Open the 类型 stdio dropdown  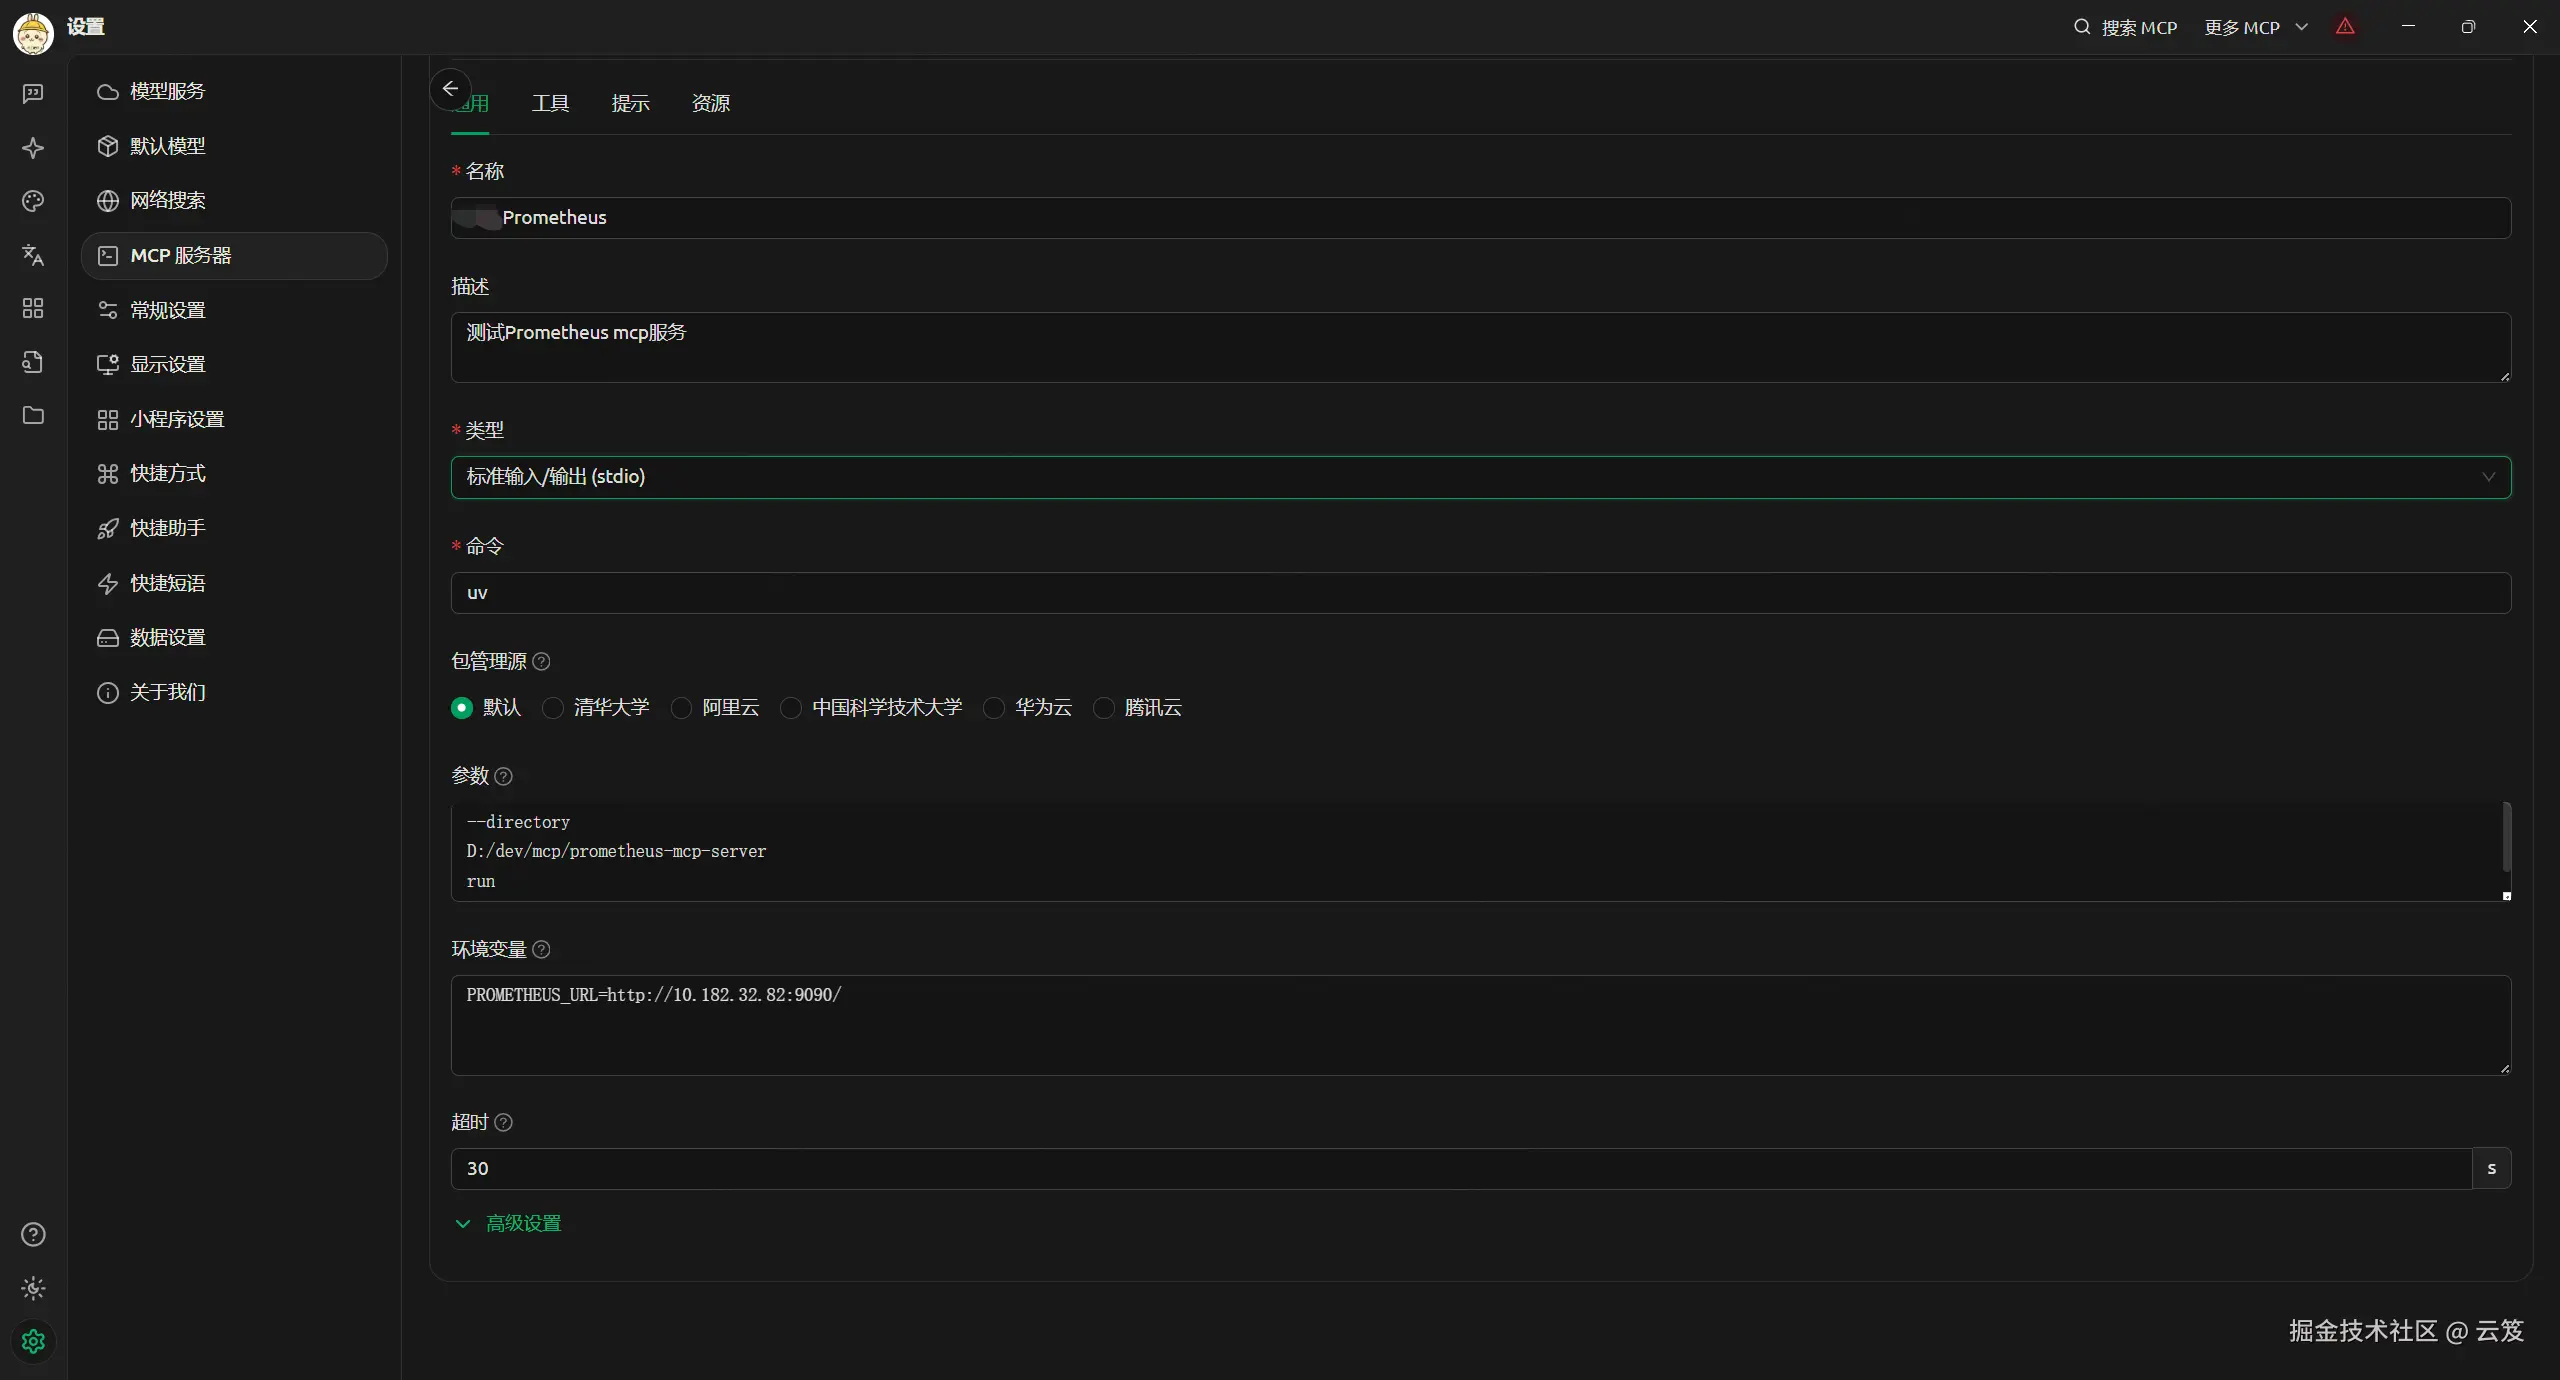pyautogui.click(x=1480, y=477)
